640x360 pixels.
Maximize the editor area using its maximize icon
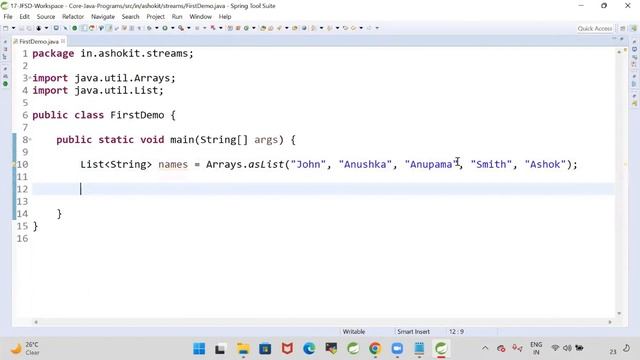click(x=622, y=38)
